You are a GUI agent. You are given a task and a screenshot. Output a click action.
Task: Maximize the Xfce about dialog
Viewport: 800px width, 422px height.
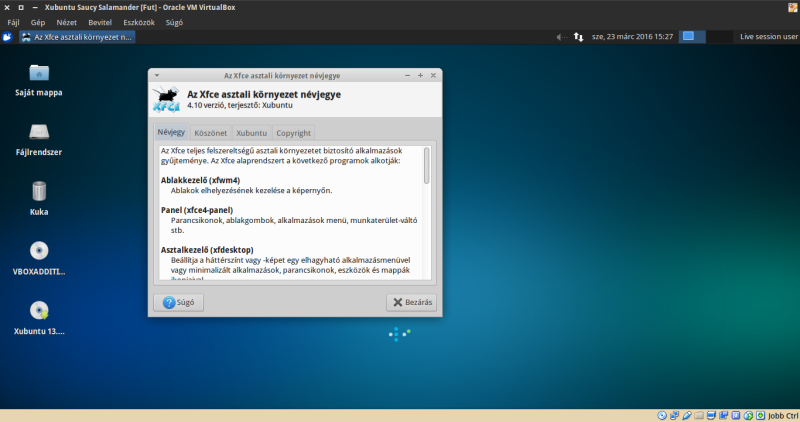(420, 75)
